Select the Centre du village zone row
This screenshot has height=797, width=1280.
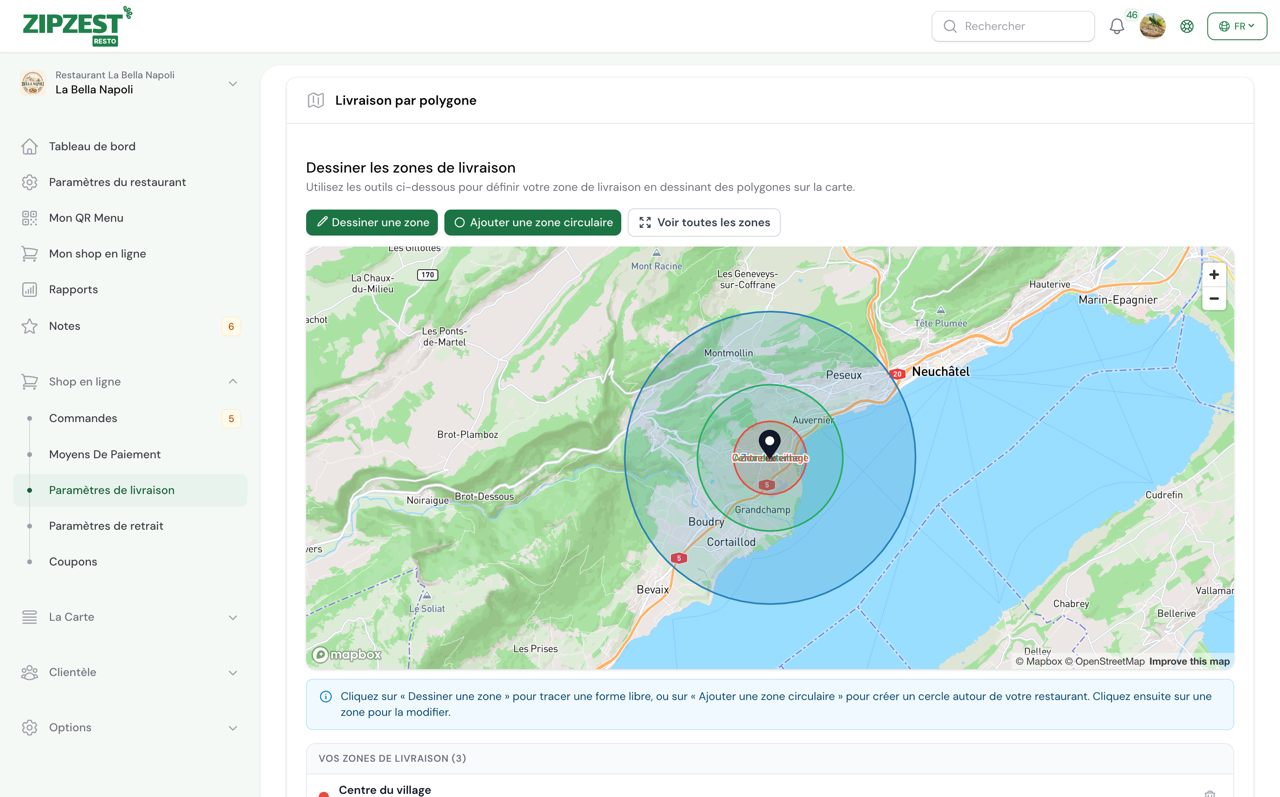[769, 788]
